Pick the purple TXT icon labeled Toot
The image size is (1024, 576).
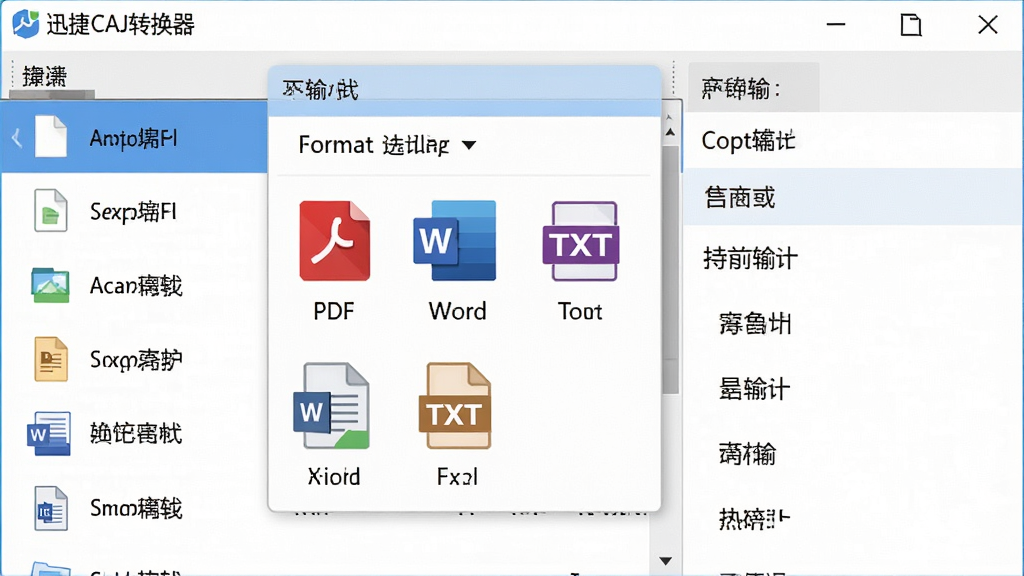581,240
